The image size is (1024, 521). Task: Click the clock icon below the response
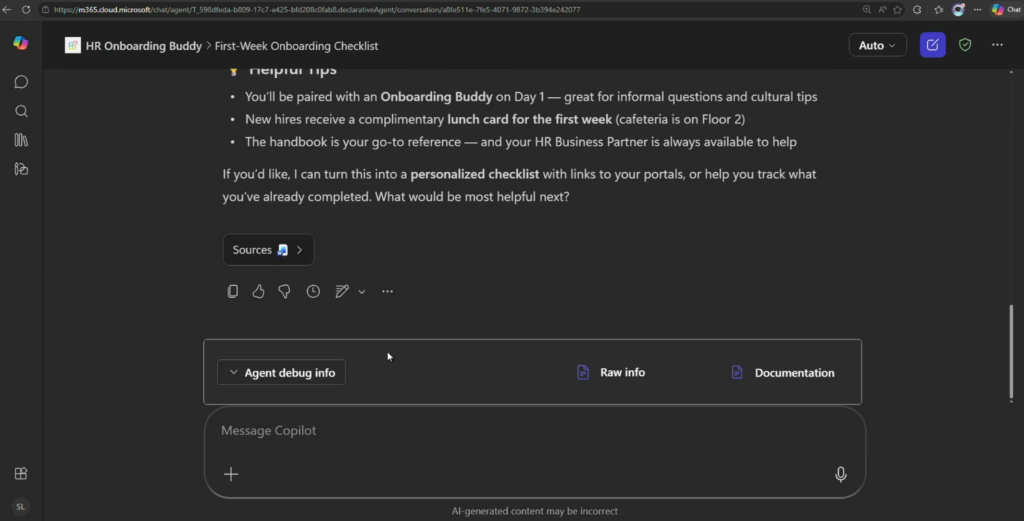coord(313,291)
